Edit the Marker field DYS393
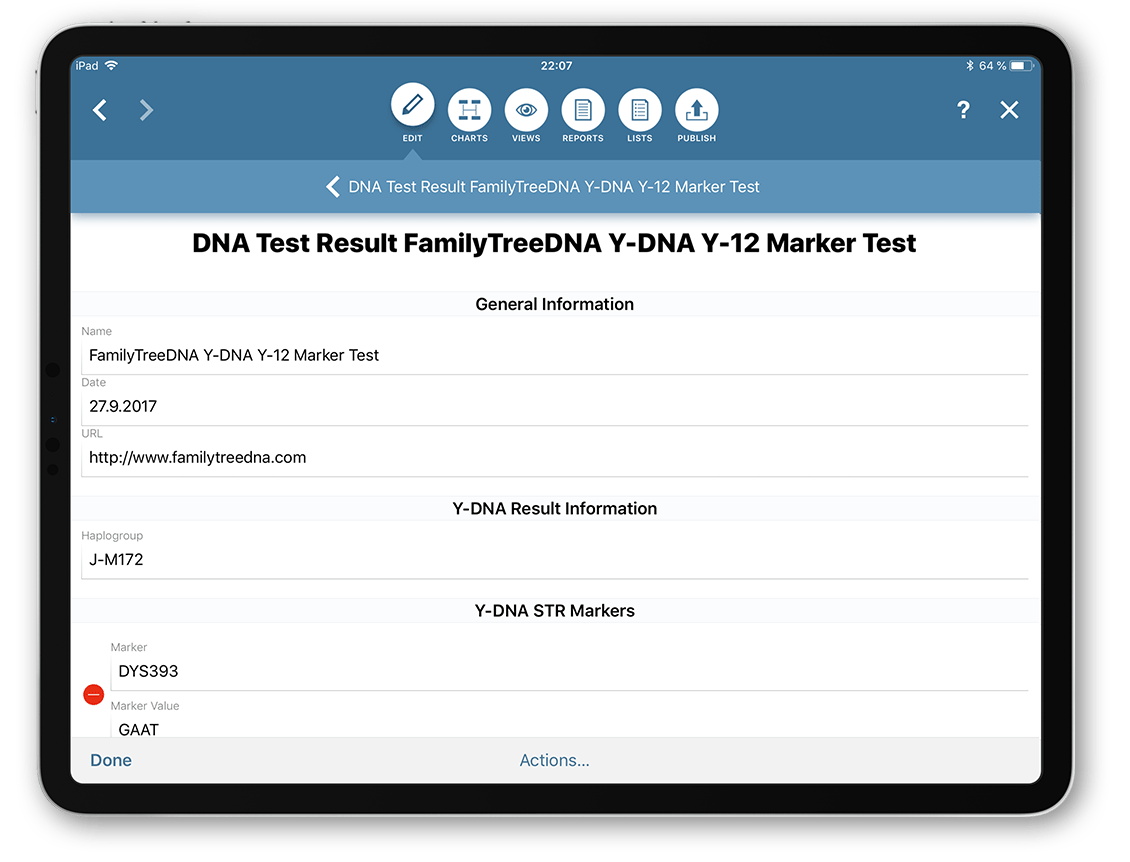 click(569, 672)
